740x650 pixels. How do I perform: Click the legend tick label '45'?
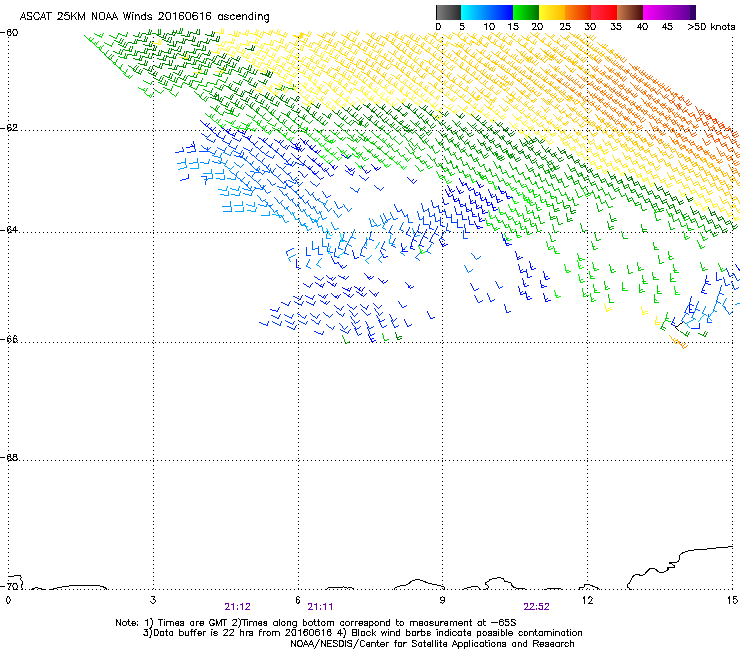[x=667, y=27]
